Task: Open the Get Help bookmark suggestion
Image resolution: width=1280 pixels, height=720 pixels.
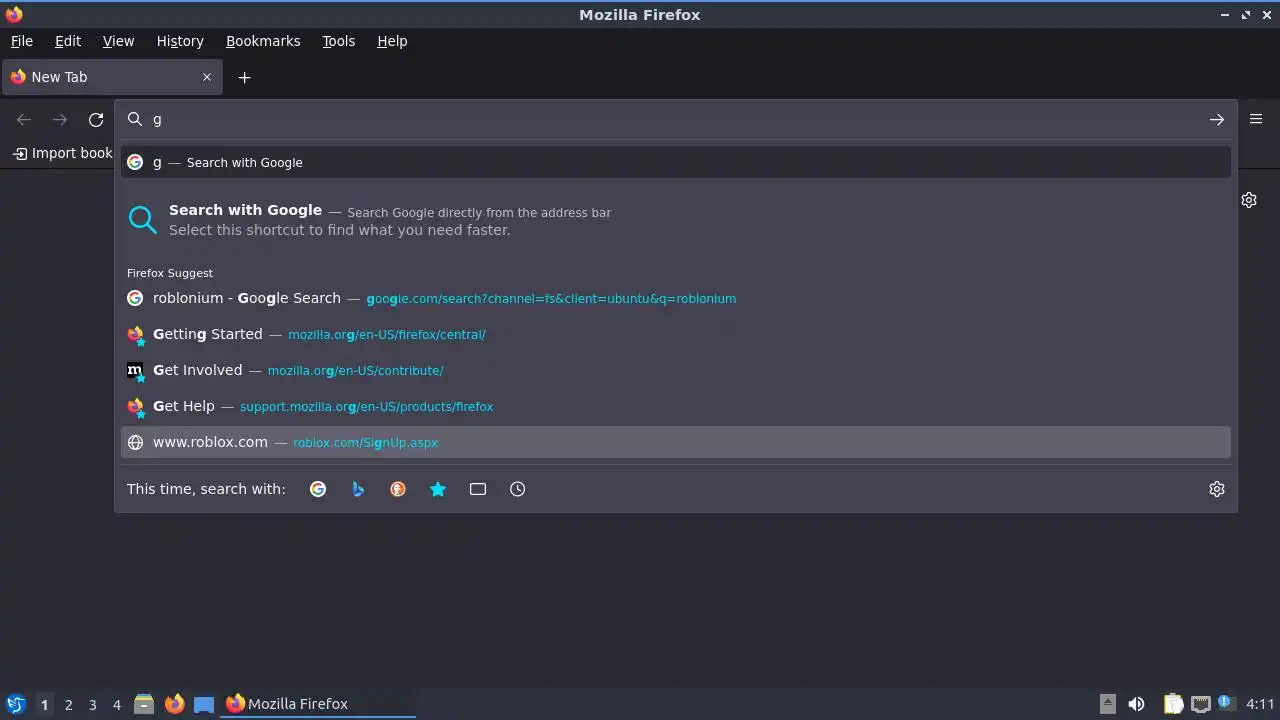Action: (676, 406)
